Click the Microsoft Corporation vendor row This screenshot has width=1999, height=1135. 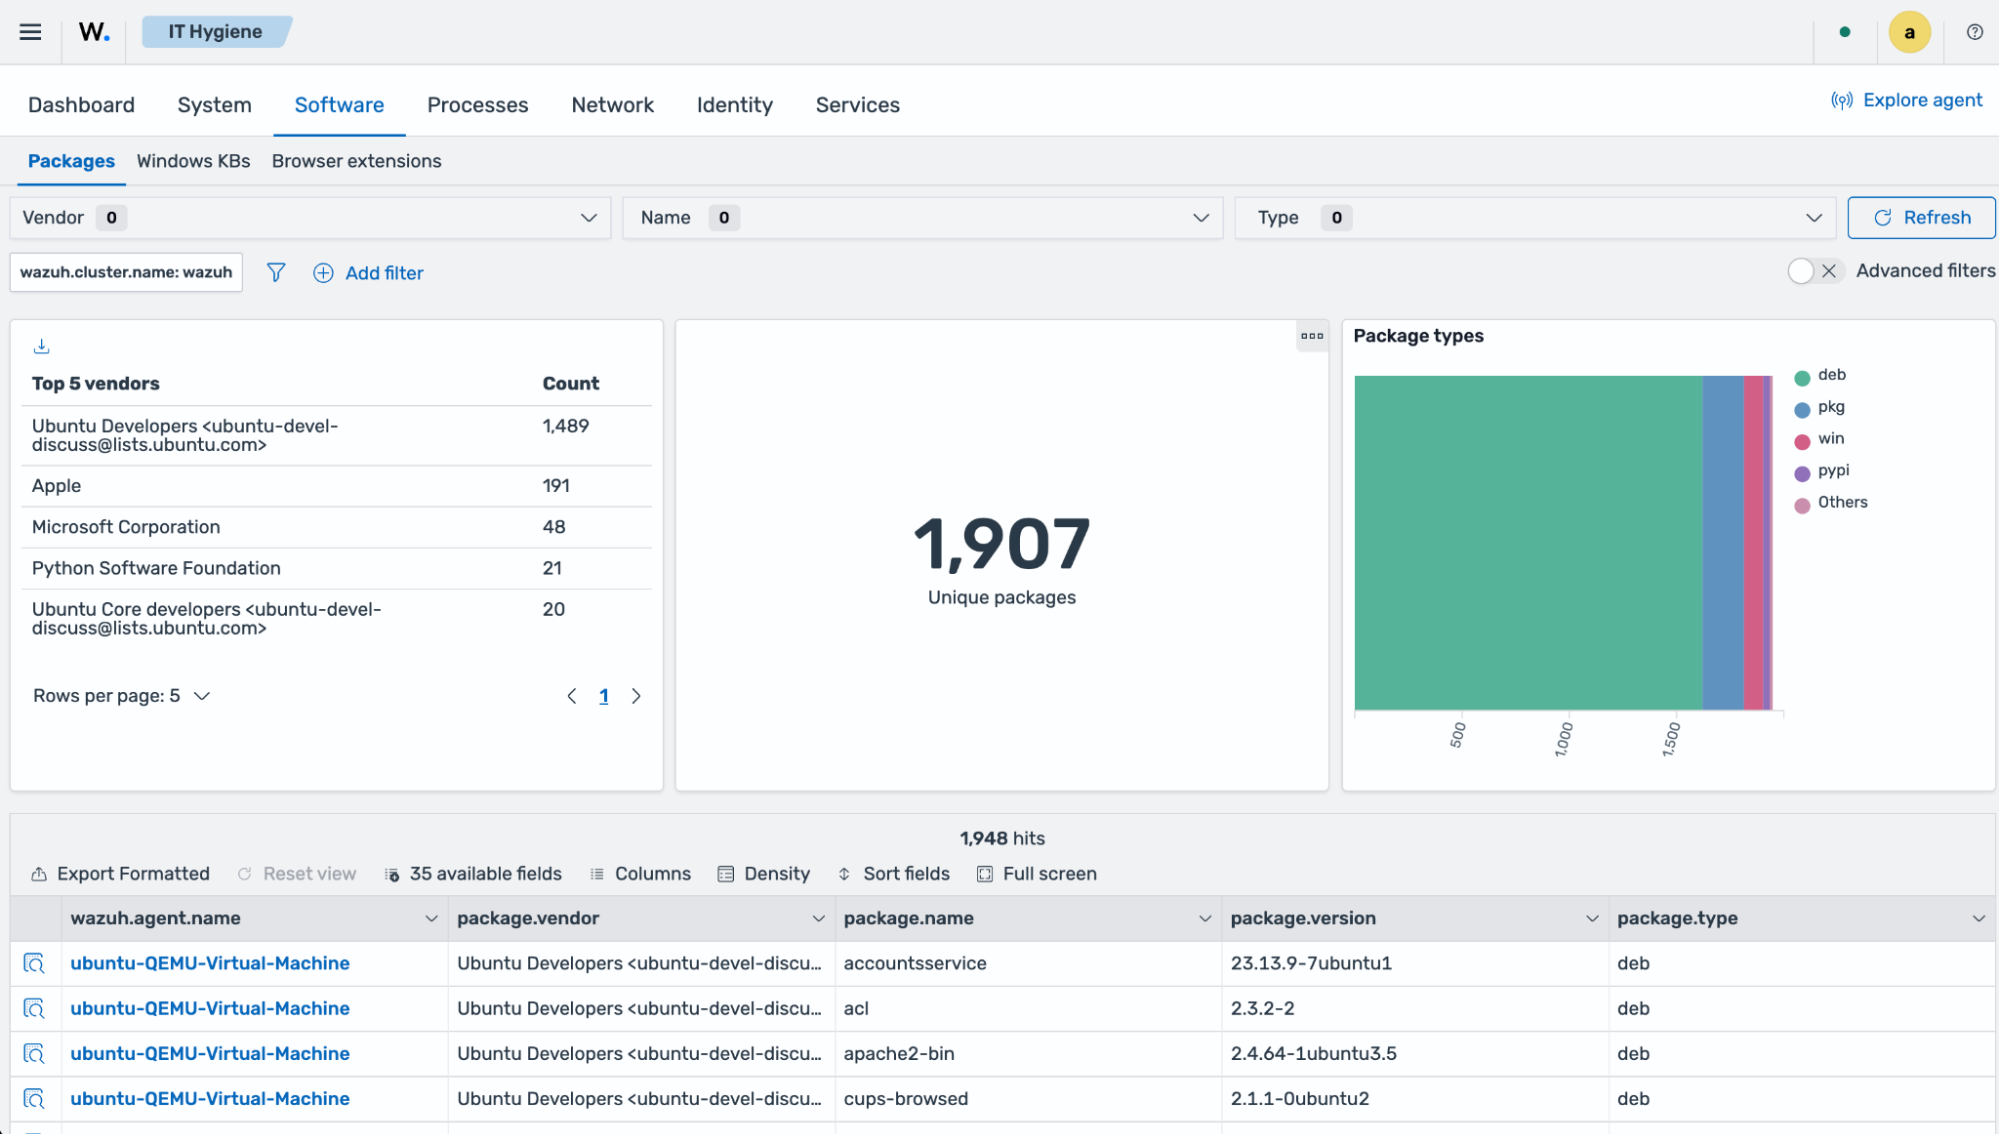coord(336,527)
